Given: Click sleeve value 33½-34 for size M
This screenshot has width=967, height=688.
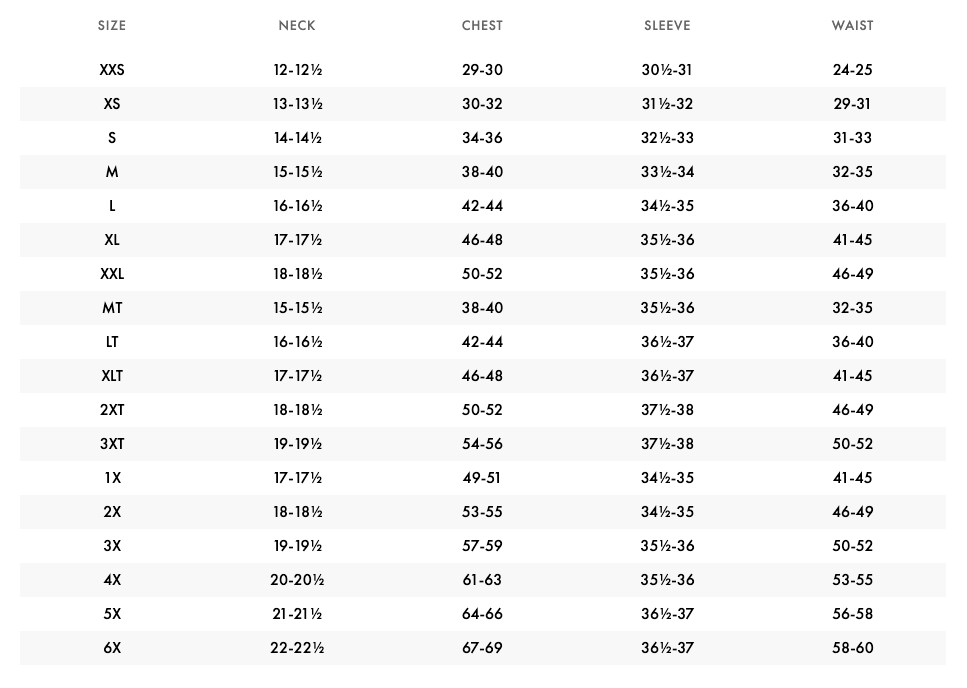Looking at the screenshot, I should (x=667, y=172).
